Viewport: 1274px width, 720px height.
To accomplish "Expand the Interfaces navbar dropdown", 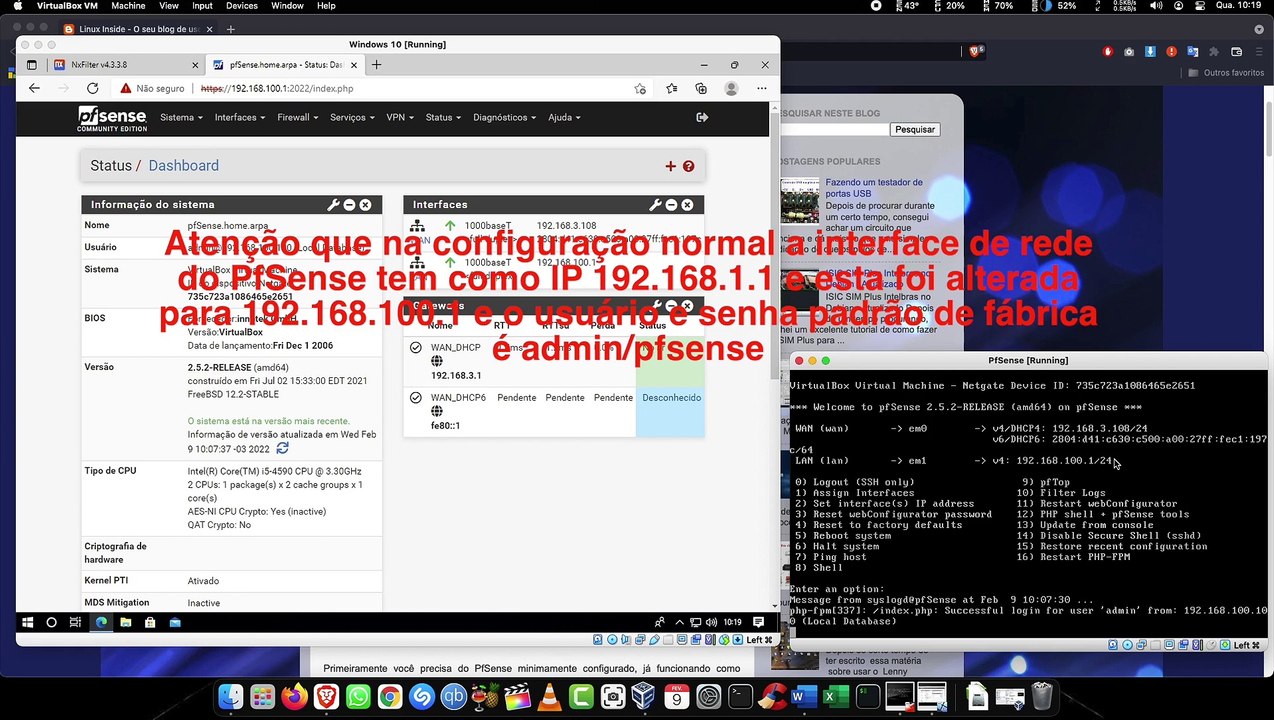I will (x=240, y=117).
